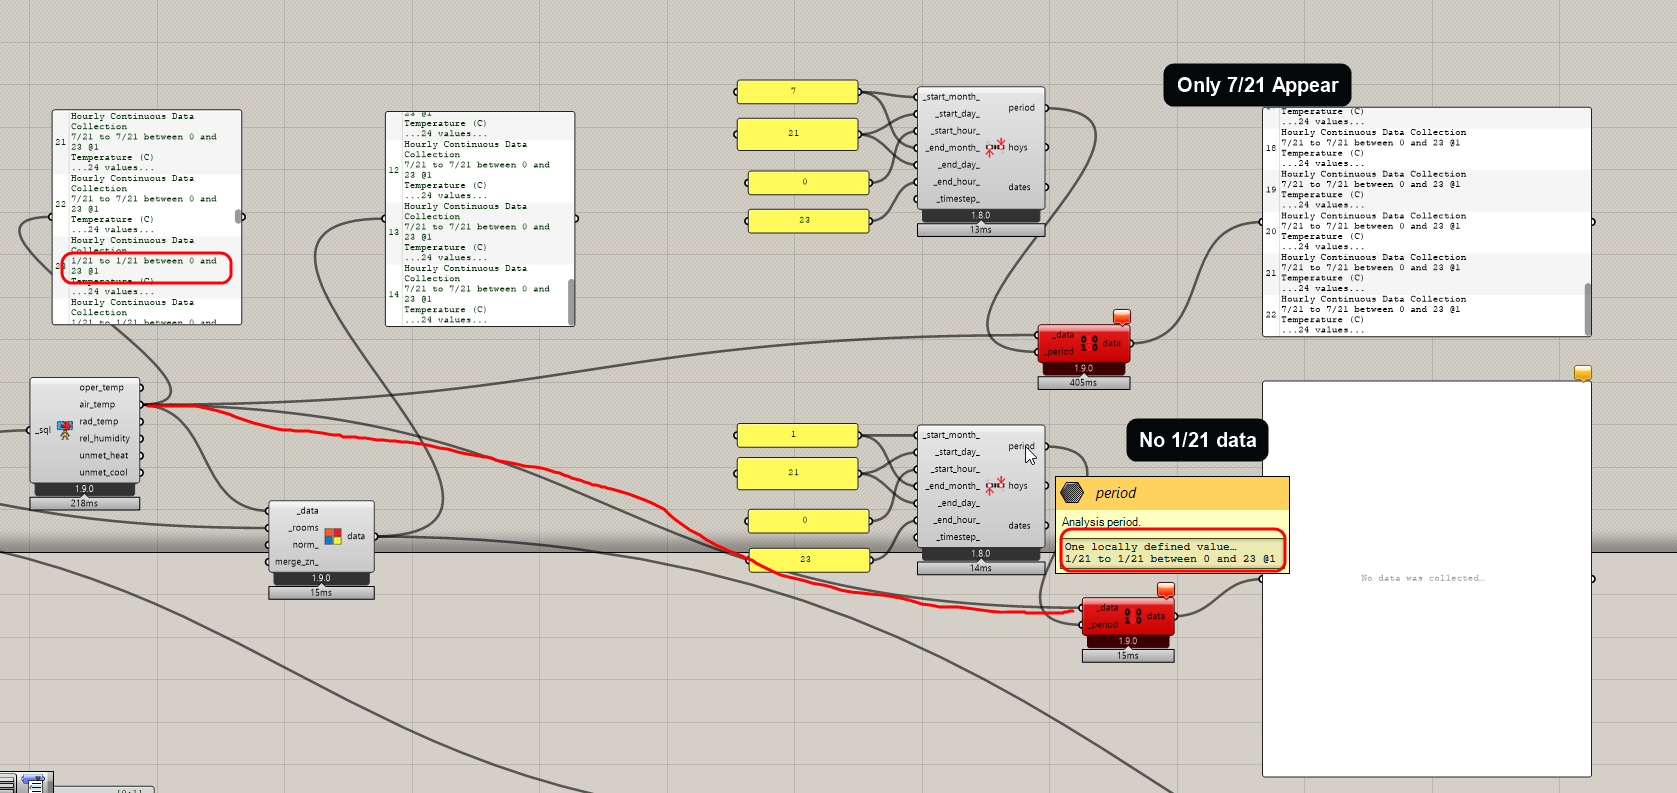Open the orange warning balloon on the 405ms component

tap(1122, 317)
